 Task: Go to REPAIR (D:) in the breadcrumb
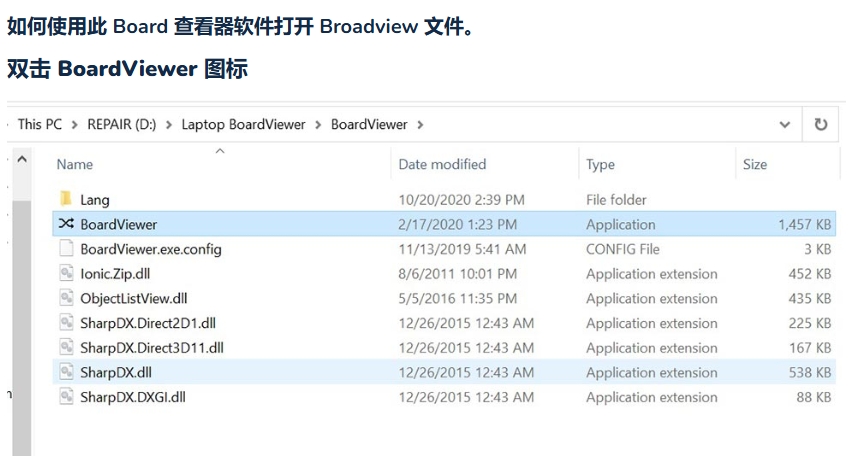point(121,124)
